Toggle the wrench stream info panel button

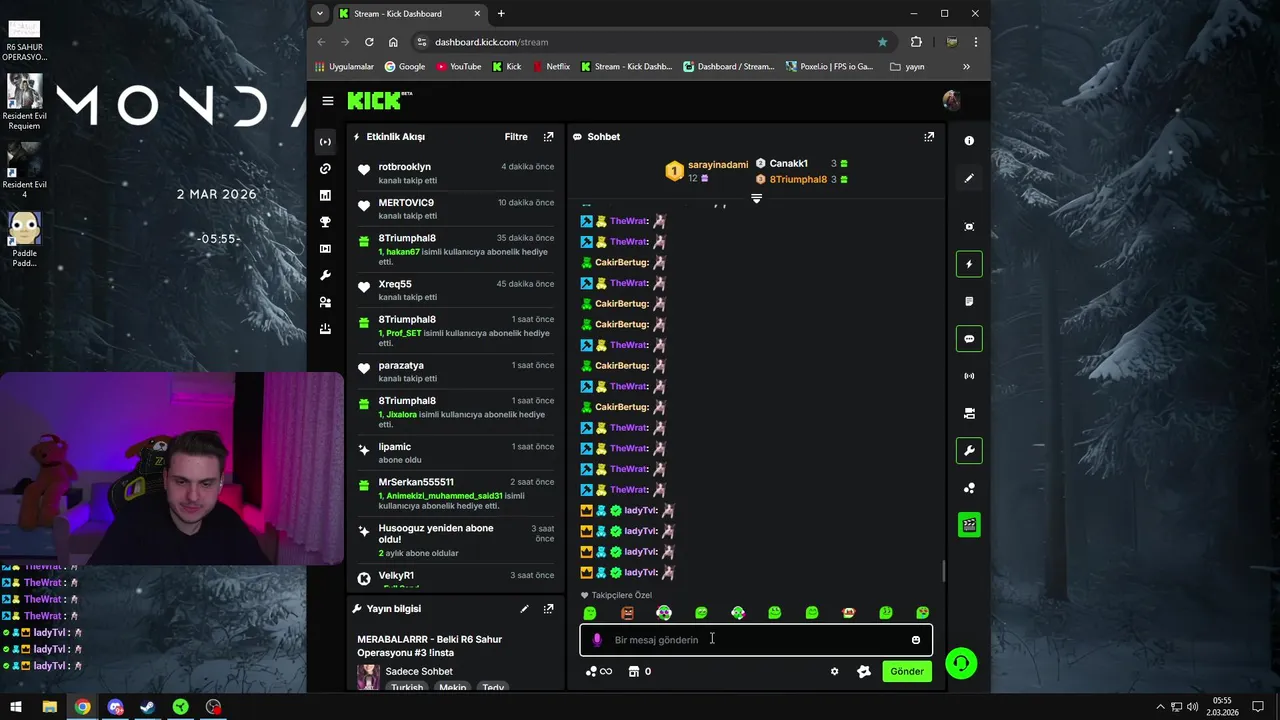click(x=969, y=451)
